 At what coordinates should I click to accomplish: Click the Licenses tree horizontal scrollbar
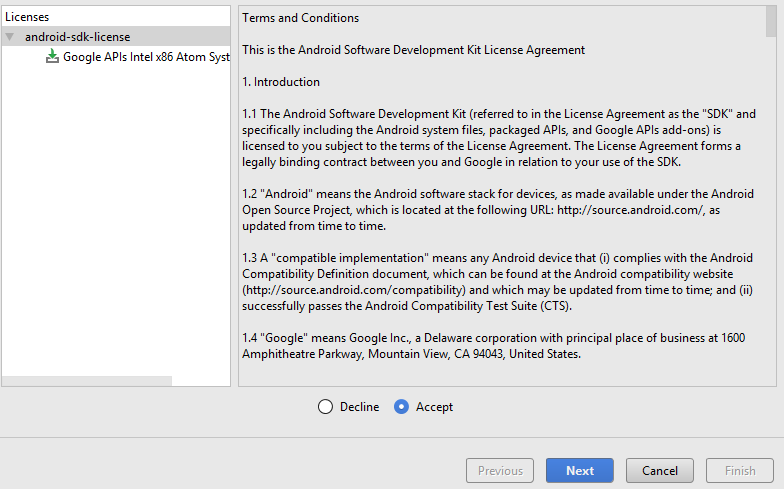pyautogui.click(x=87, y=381)
